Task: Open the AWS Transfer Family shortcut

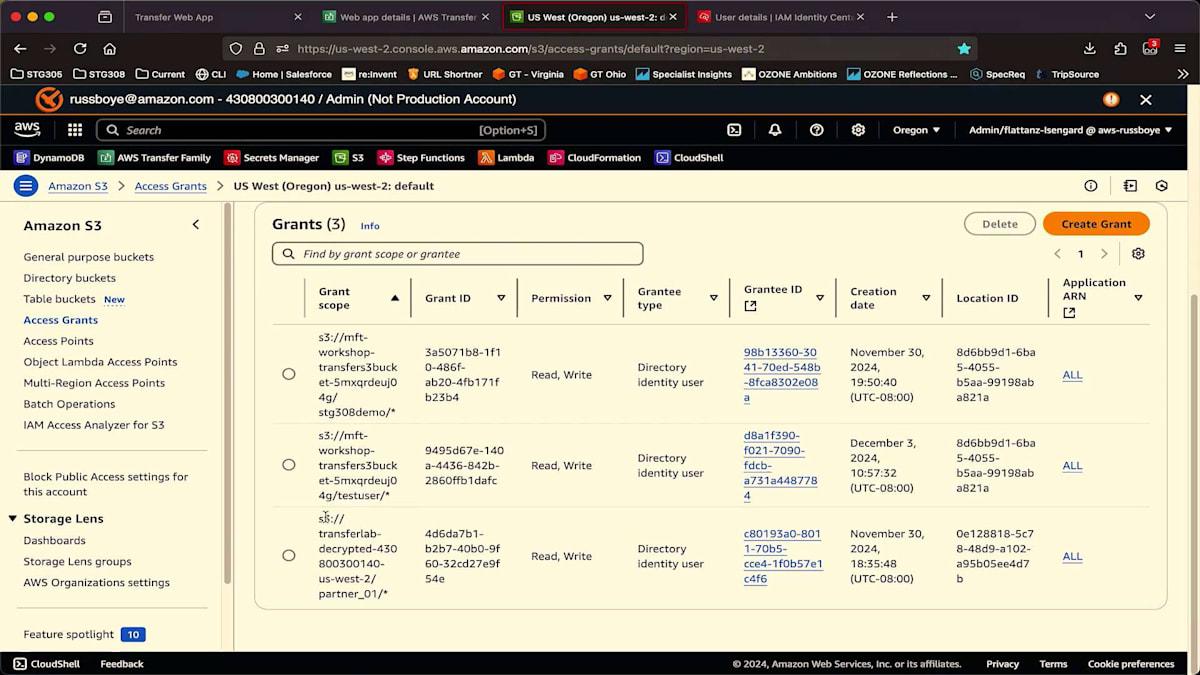Action: point(155,157)
